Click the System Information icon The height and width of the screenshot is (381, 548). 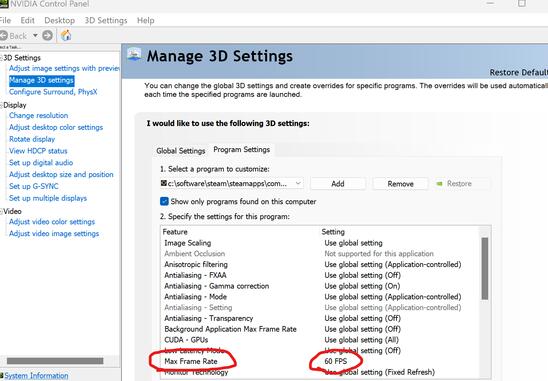point(2,376)
